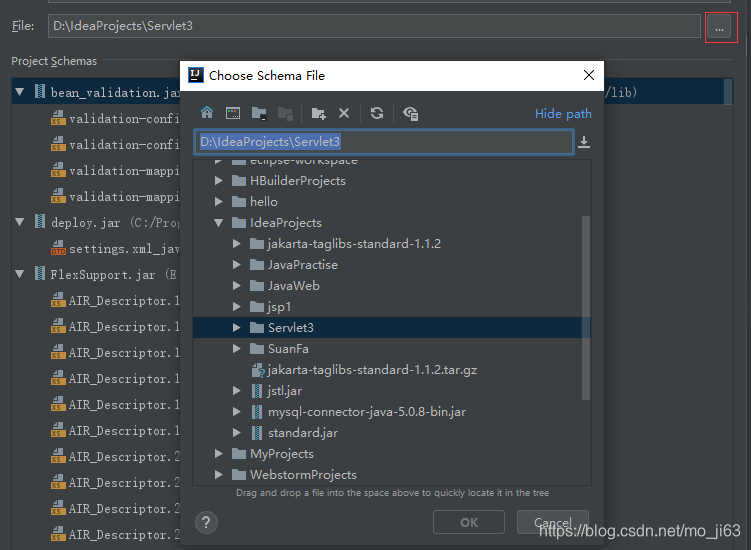Jump to Project directory icon

259,114
